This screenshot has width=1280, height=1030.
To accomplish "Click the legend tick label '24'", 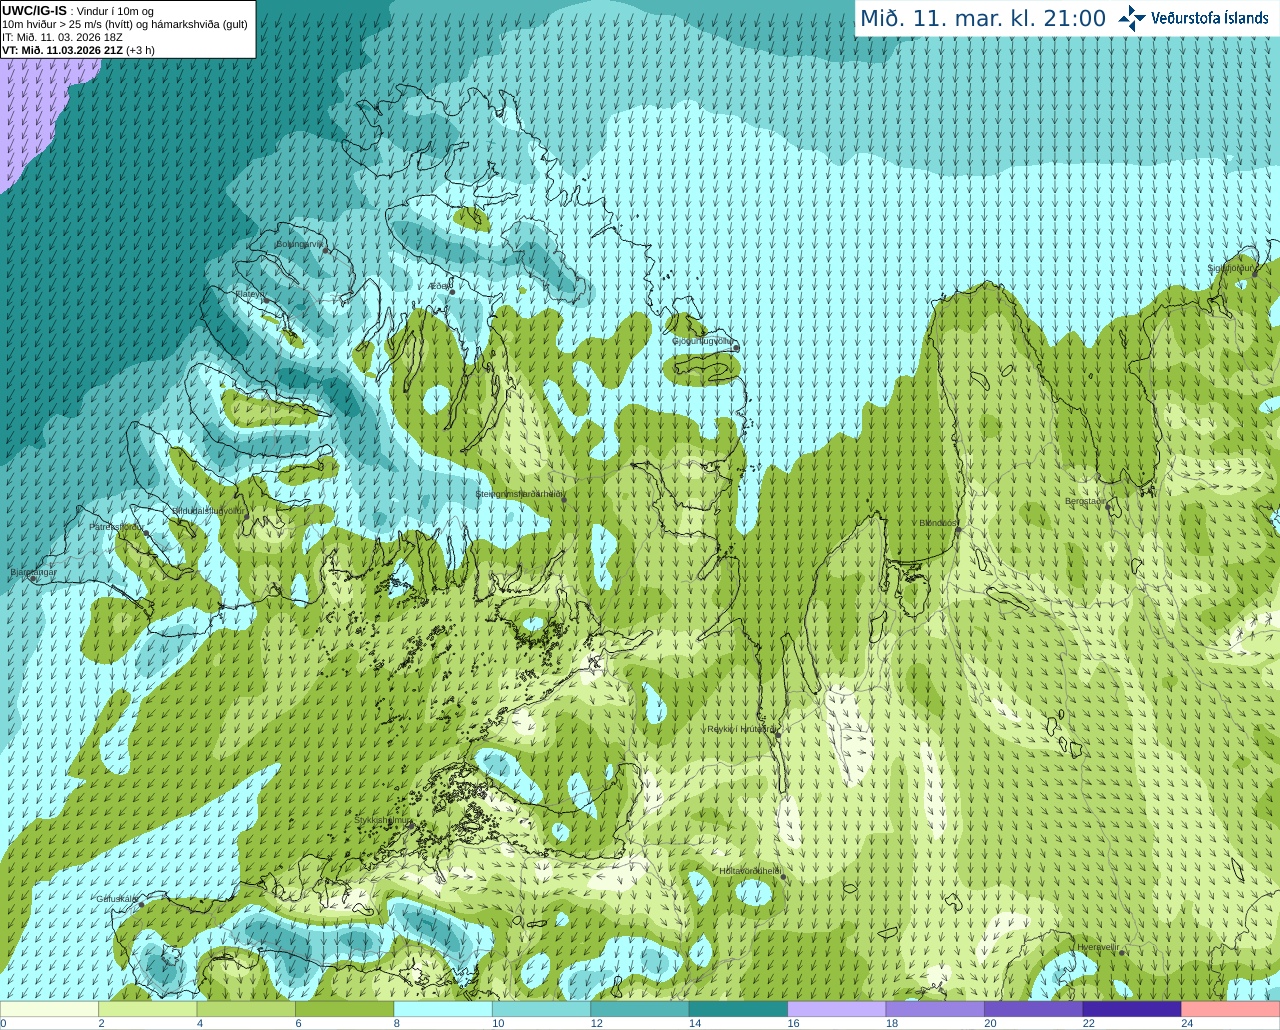I will click(x=1187, y=1023).
